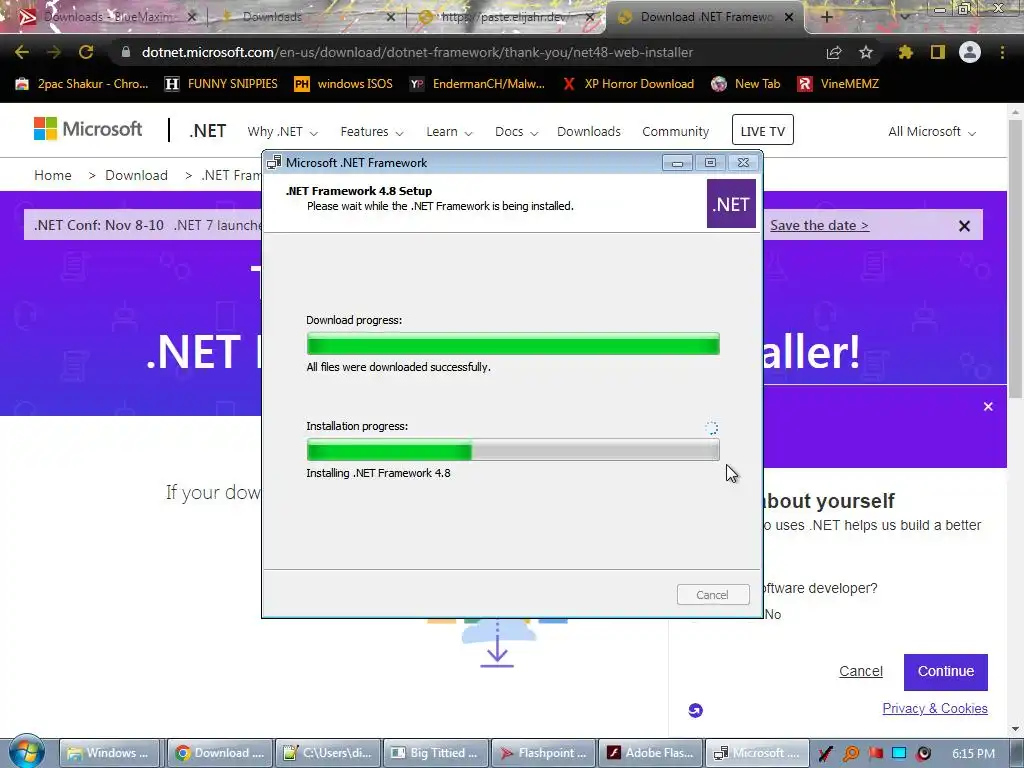Switch to paste.elijahr.dev tab
The height and width of the screenshot is (768, 1024).
point(506,17)
